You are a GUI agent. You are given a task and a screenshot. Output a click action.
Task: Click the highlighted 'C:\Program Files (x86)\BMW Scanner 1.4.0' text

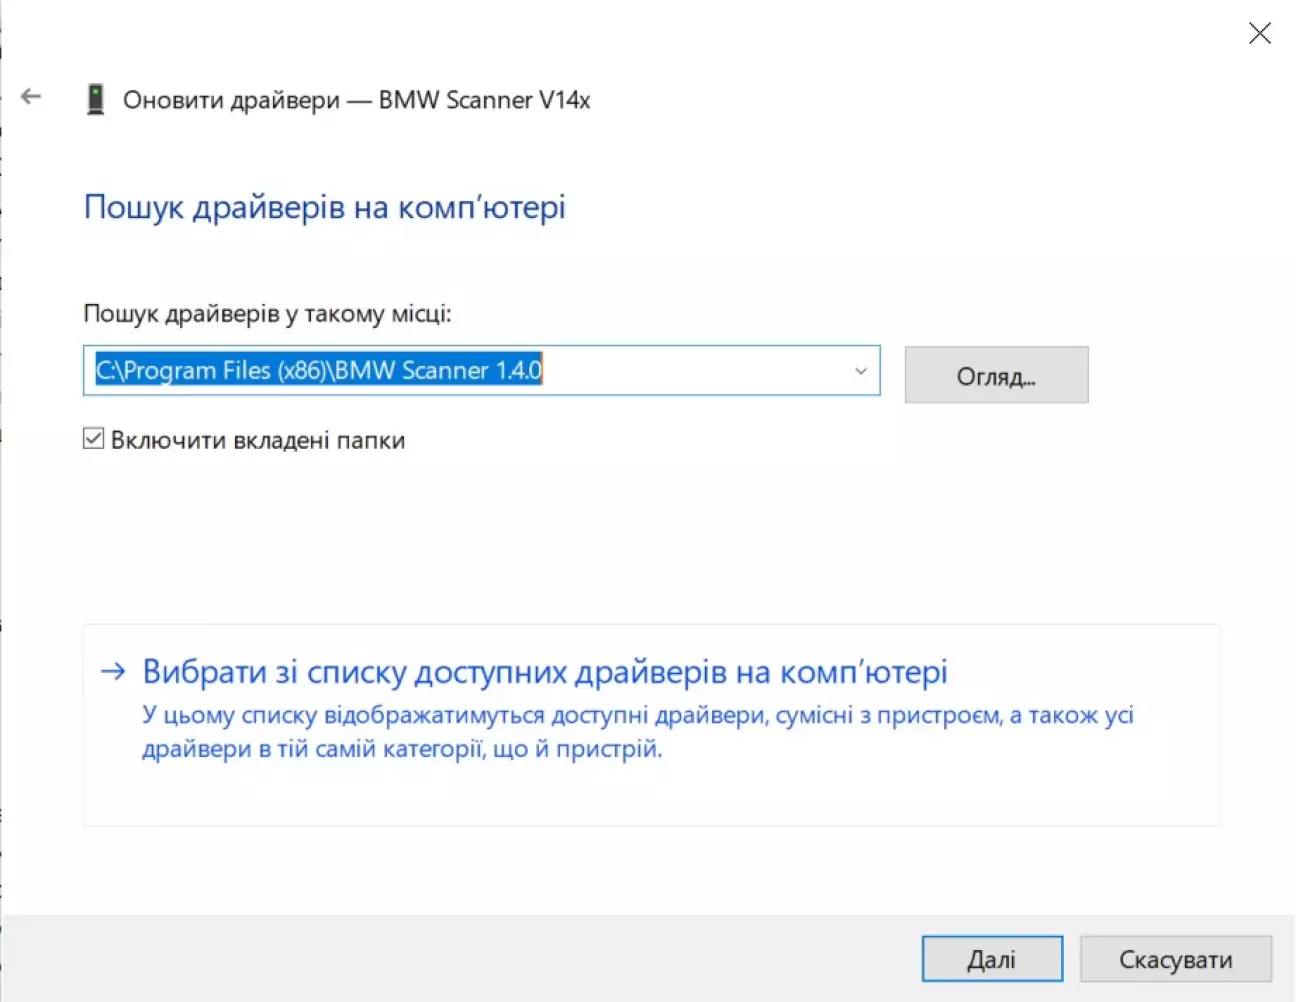click(x=318, y=370)
